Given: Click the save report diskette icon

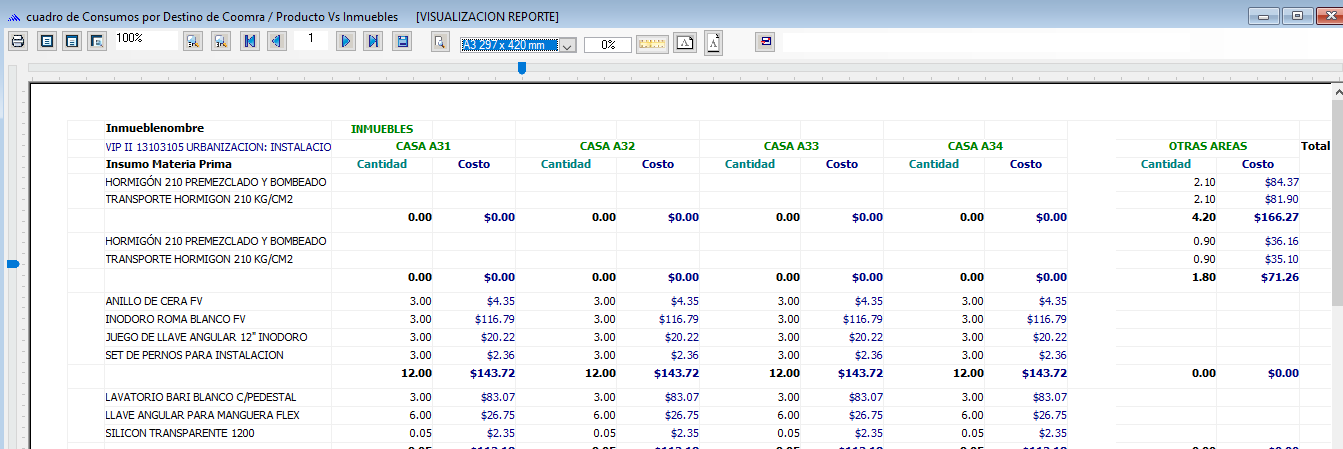Looking at the screenshot, I should pos(402,42).
